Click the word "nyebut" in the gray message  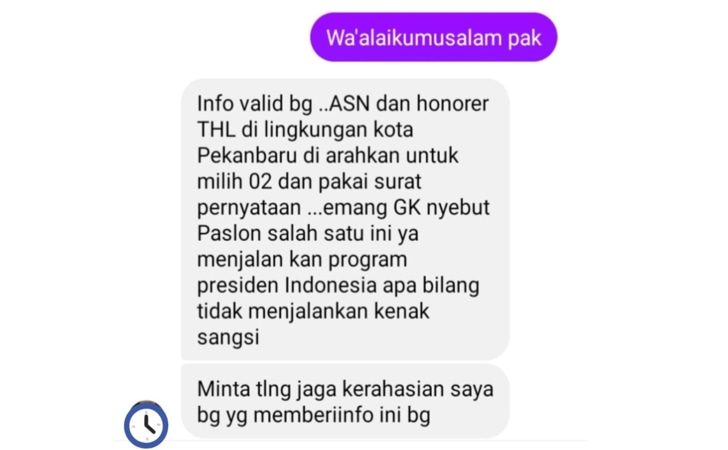[x=458, y=208]
